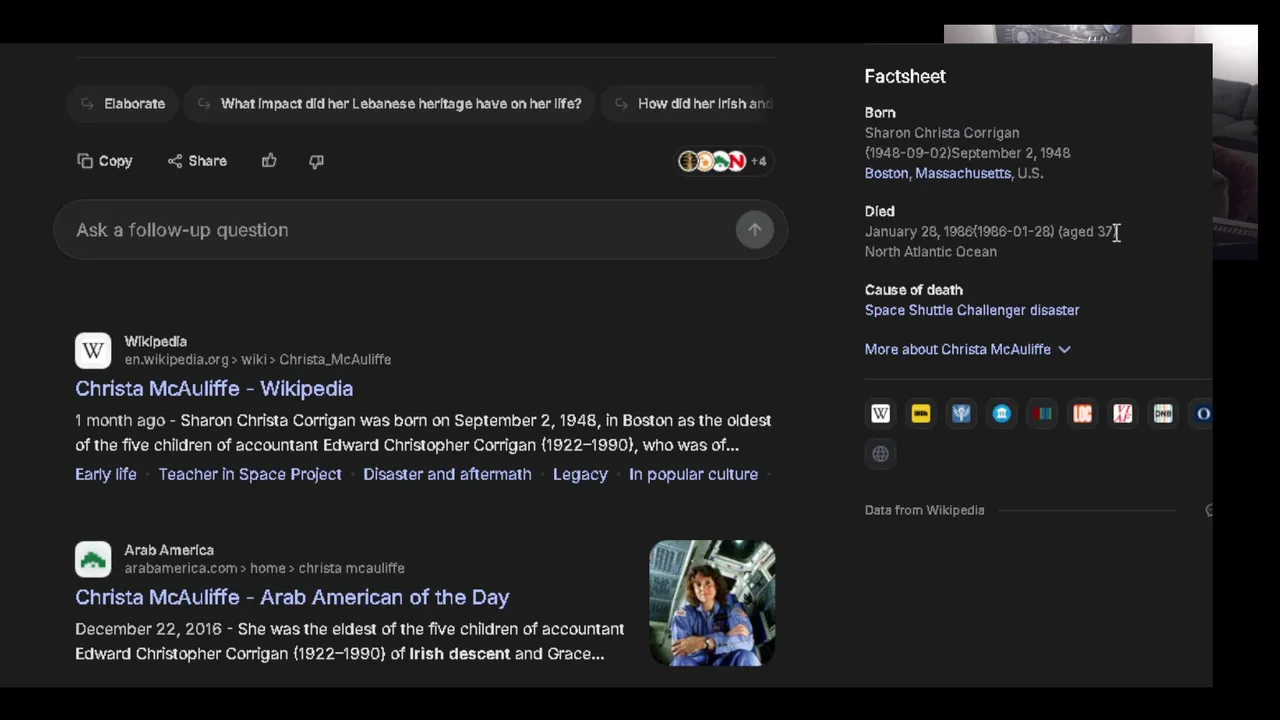Open In popular culture section link

[x=693, y=474]
